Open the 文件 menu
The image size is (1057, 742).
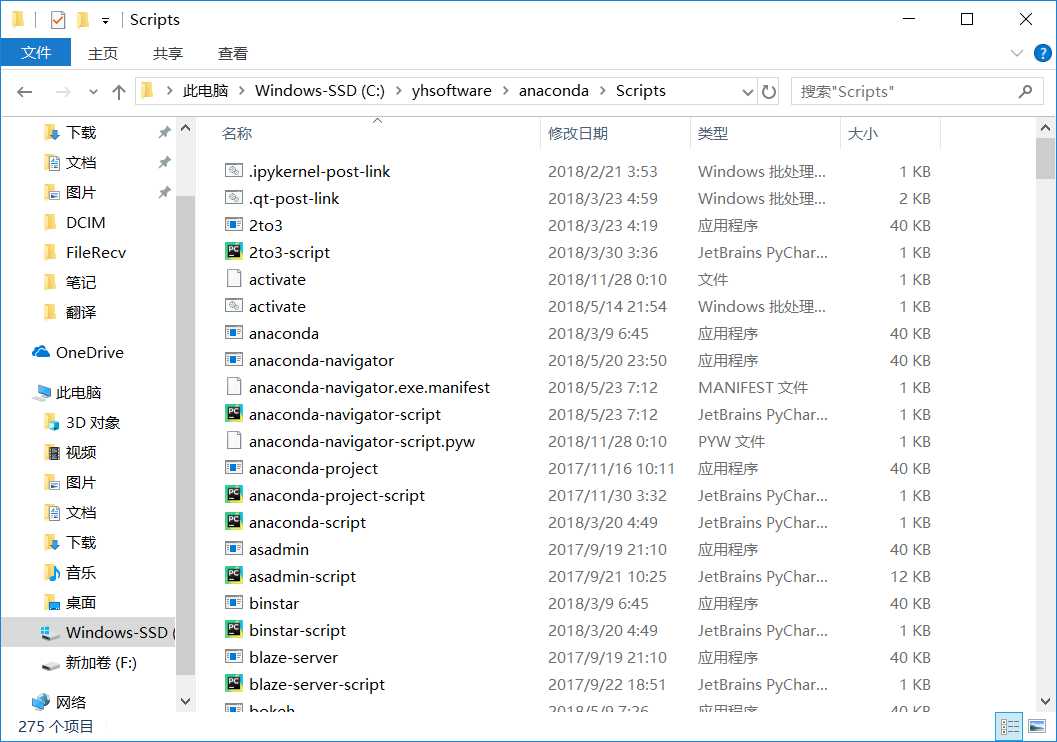pyautogui.click(x=36, y=53)
